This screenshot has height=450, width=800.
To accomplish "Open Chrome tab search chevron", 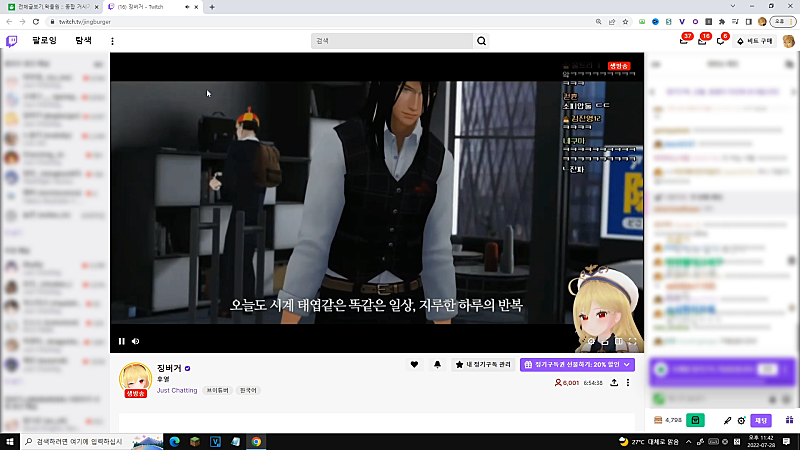I will (x=733, y=6).
